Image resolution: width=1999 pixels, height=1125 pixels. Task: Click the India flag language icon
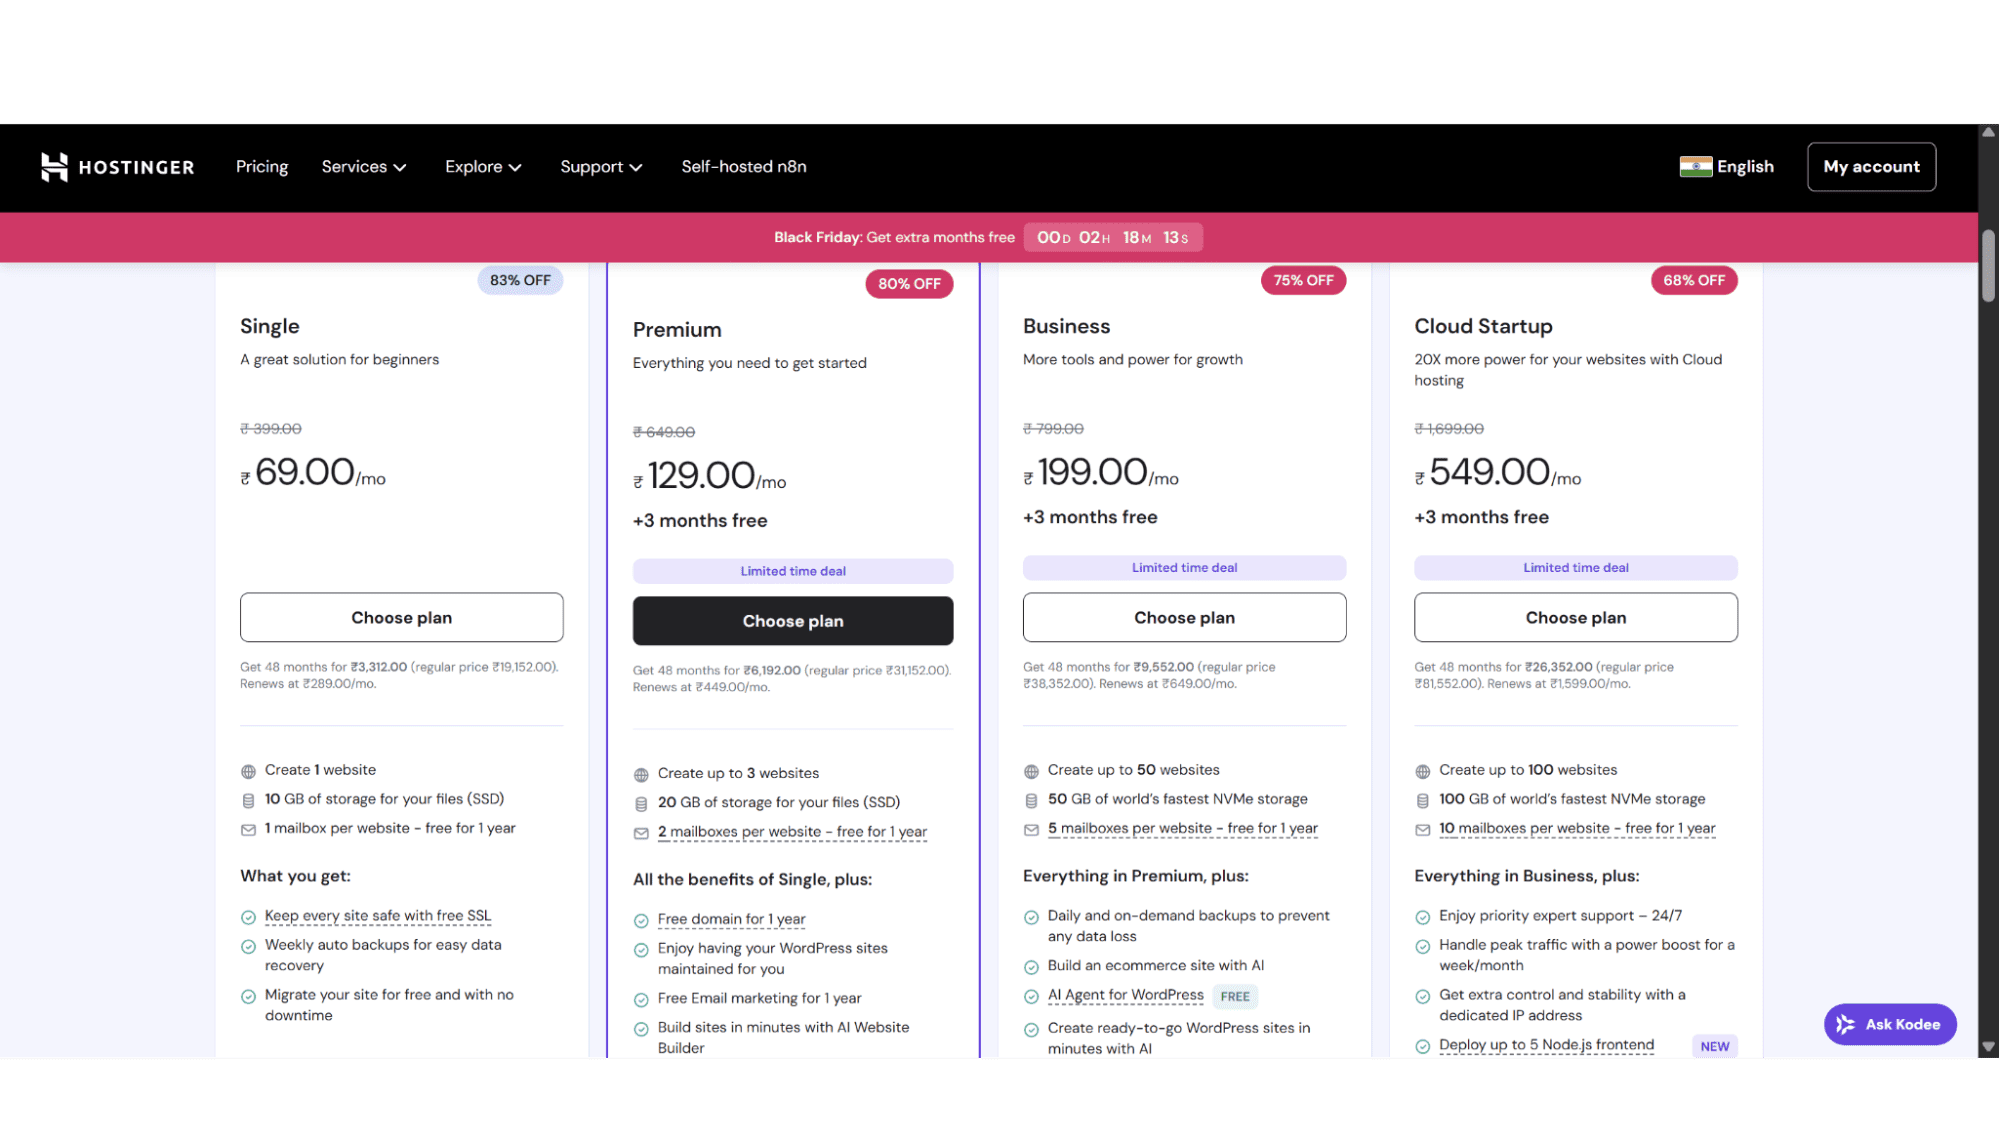[x=1695, y=167]
